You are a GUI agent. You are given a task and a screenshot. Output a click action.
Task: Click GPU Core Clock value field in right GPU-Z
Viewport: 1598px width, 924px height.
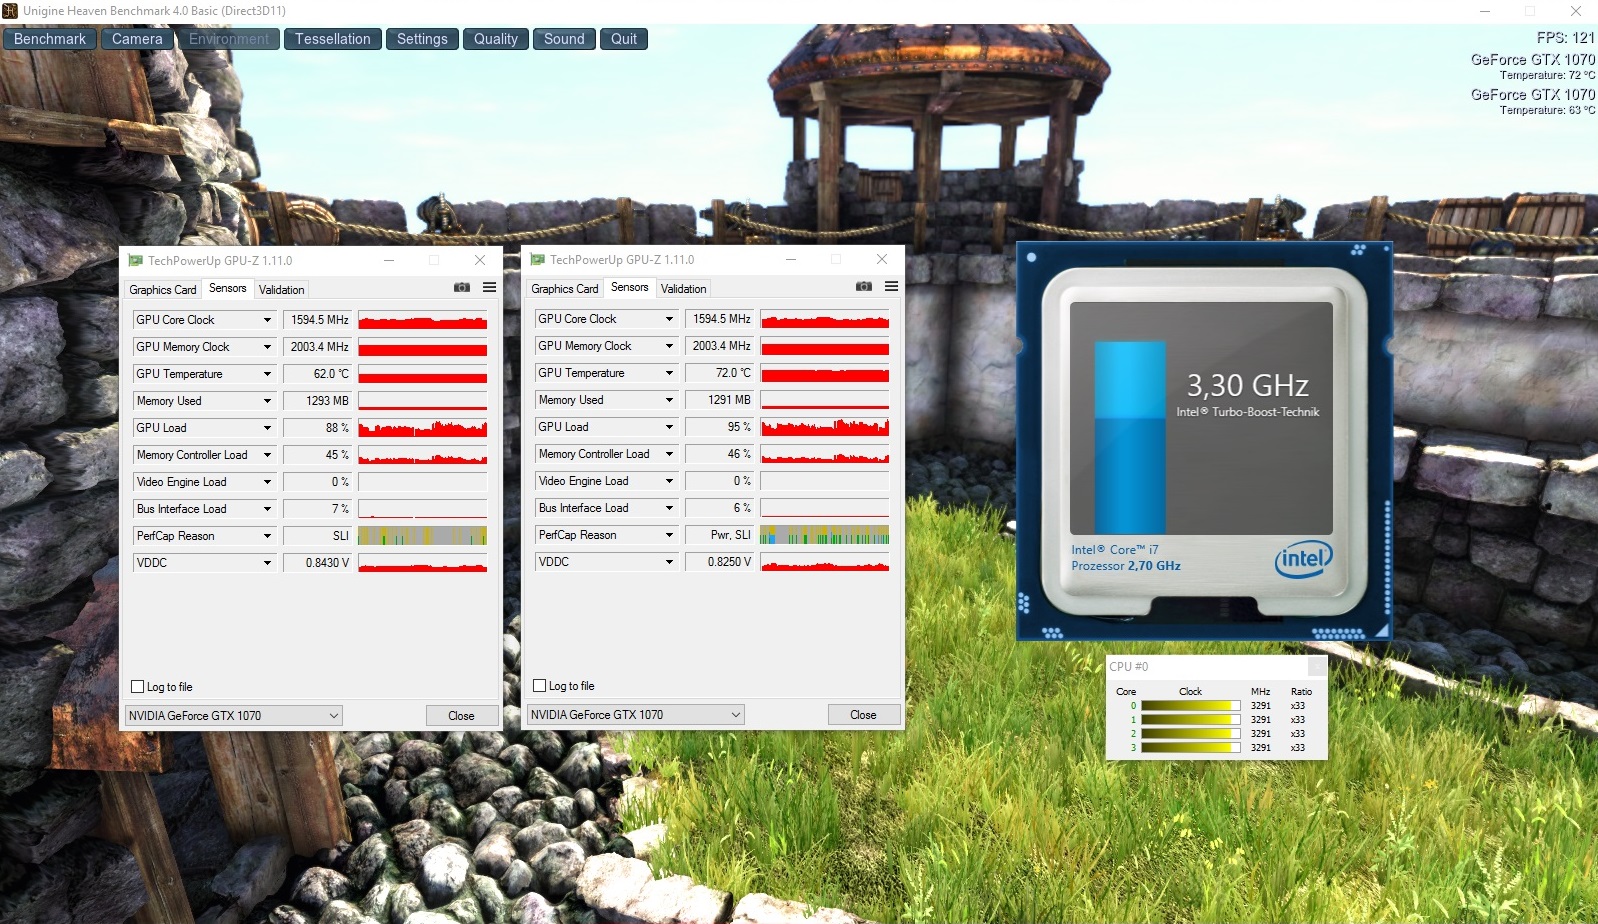click(719, 319)
